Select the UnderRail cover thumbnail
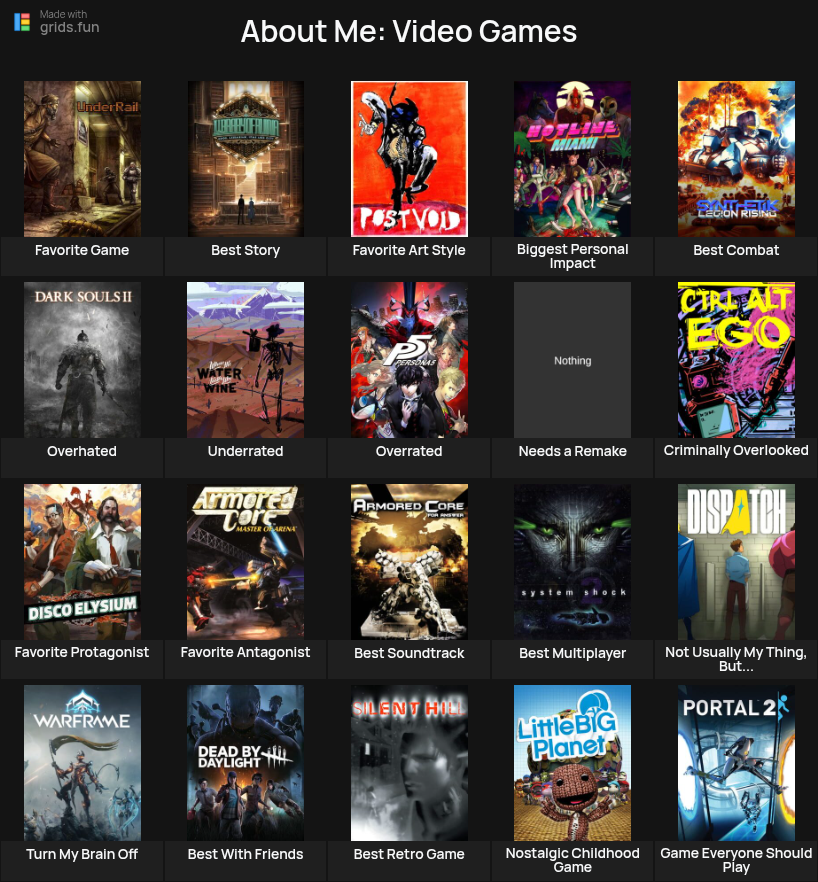Image resolution: width=818 pixels, height=882 pixels. [x=82, y=159]
